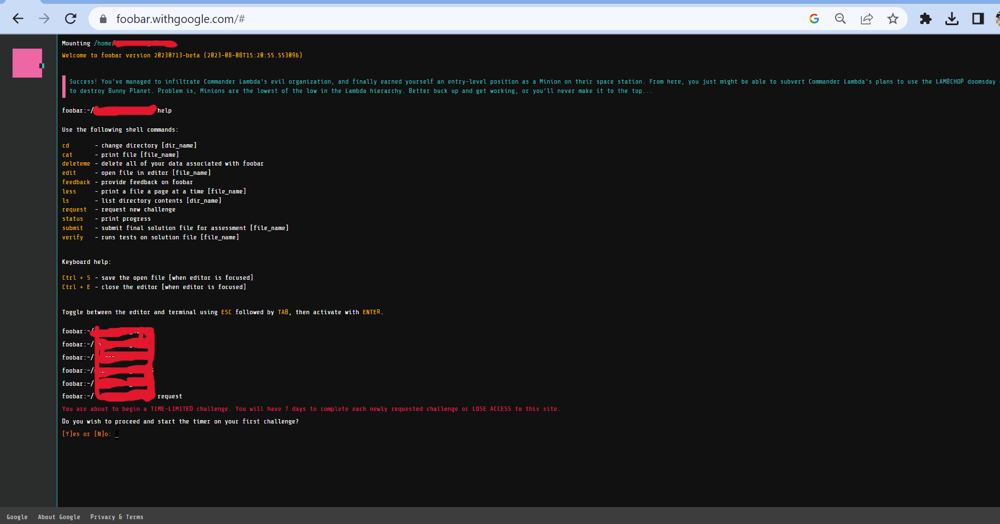
Task: Click the 'Ctrl + S' shortcut text
Action: (76, 278)
